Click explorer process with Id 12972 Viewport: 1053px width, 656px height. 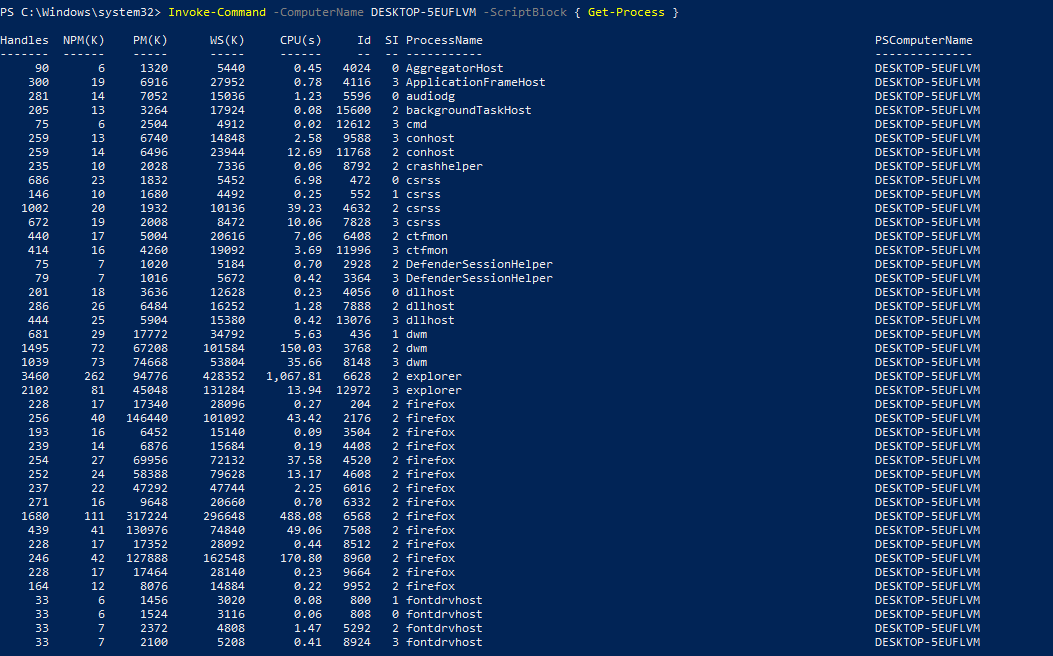[434, 390]
